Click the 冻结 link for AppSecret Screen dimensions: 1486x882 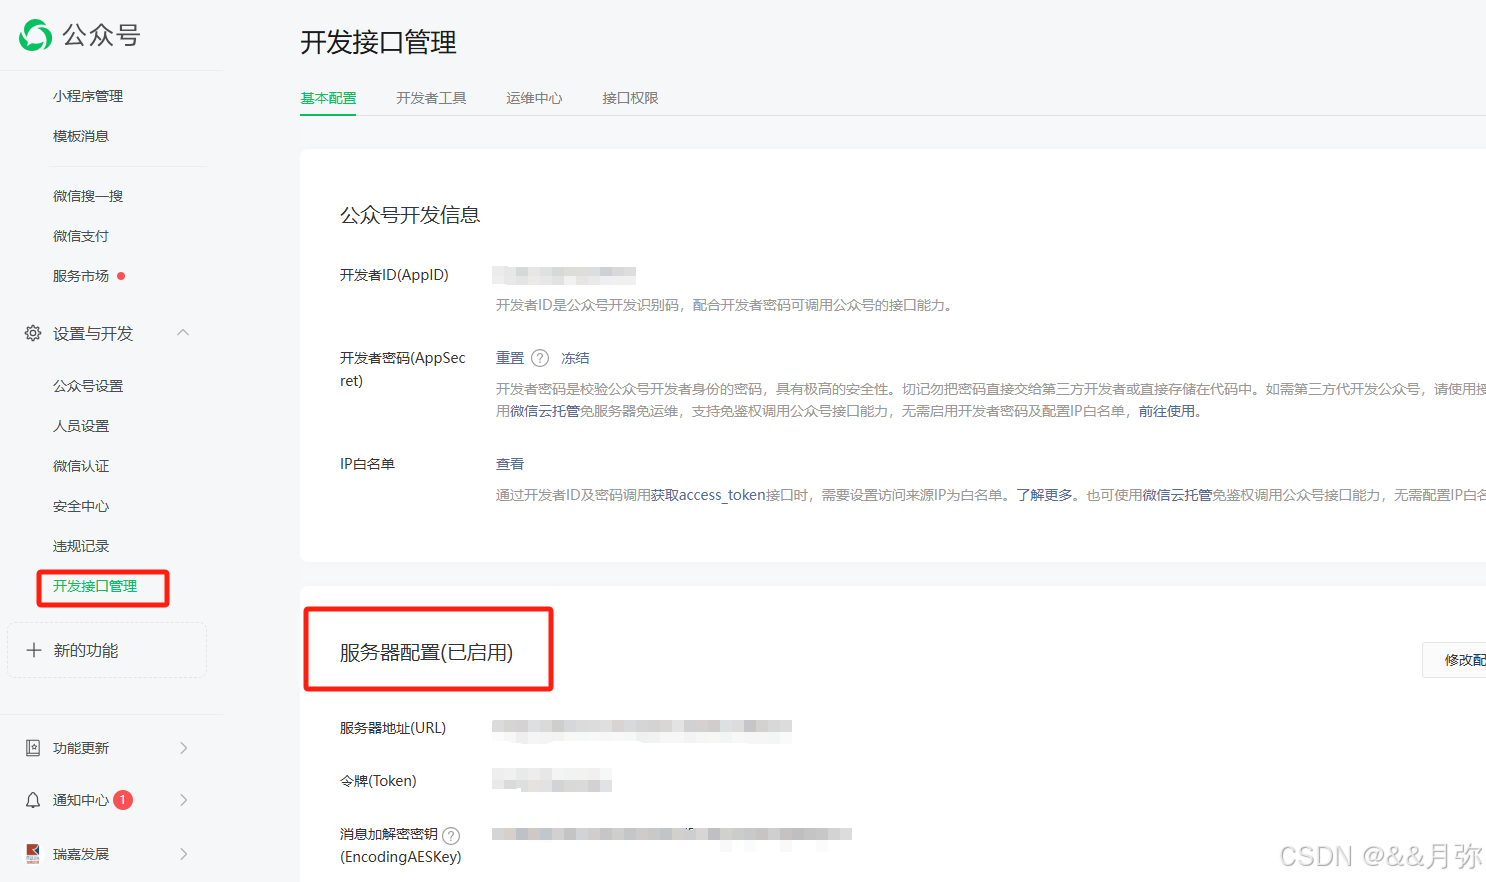(x=575, y=358)
